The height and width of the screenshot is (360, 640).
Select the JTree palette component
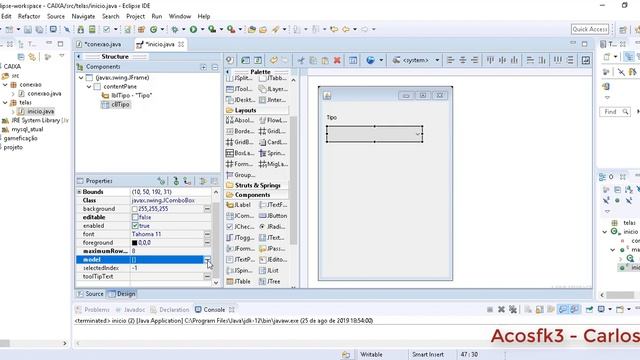pos(270,282)
